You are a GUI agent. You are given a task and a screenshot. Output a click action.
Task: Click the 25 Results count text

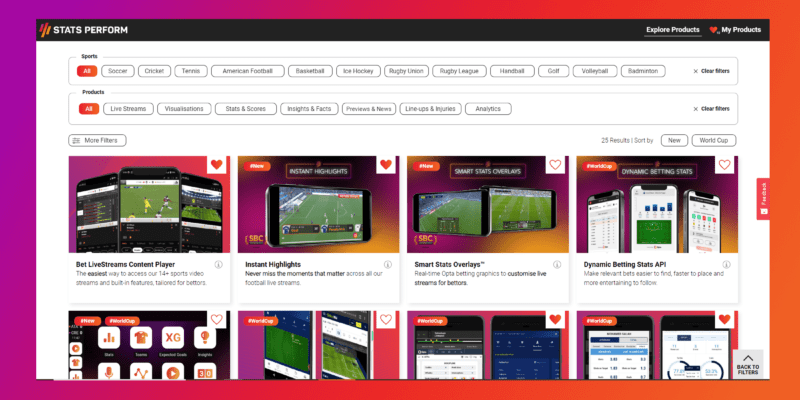pos(616,140)
